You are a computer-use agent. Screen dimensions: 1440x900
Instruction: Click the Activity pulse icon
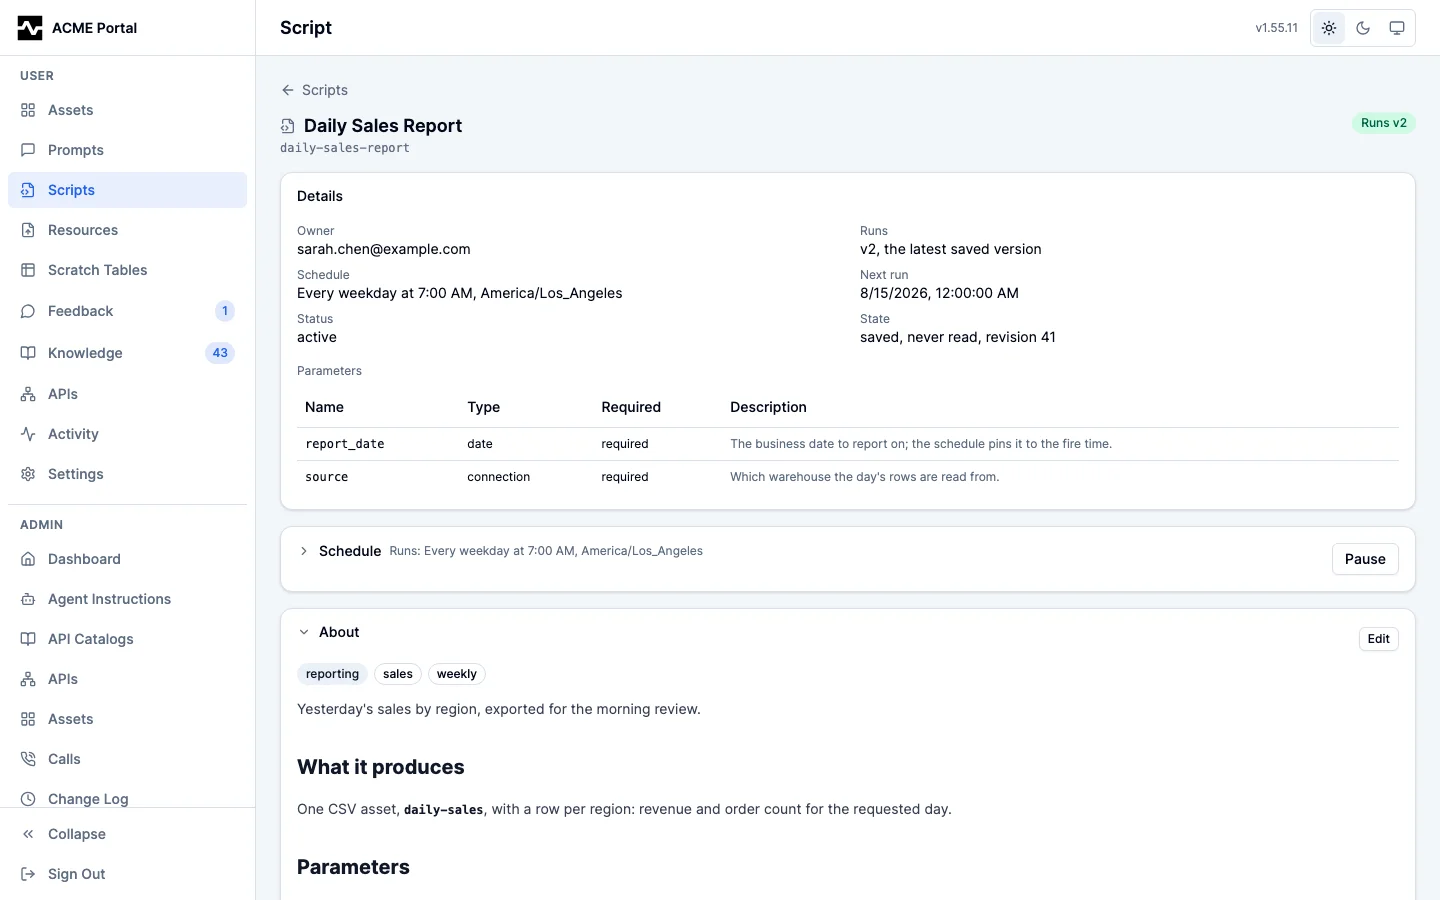(28, 434)
